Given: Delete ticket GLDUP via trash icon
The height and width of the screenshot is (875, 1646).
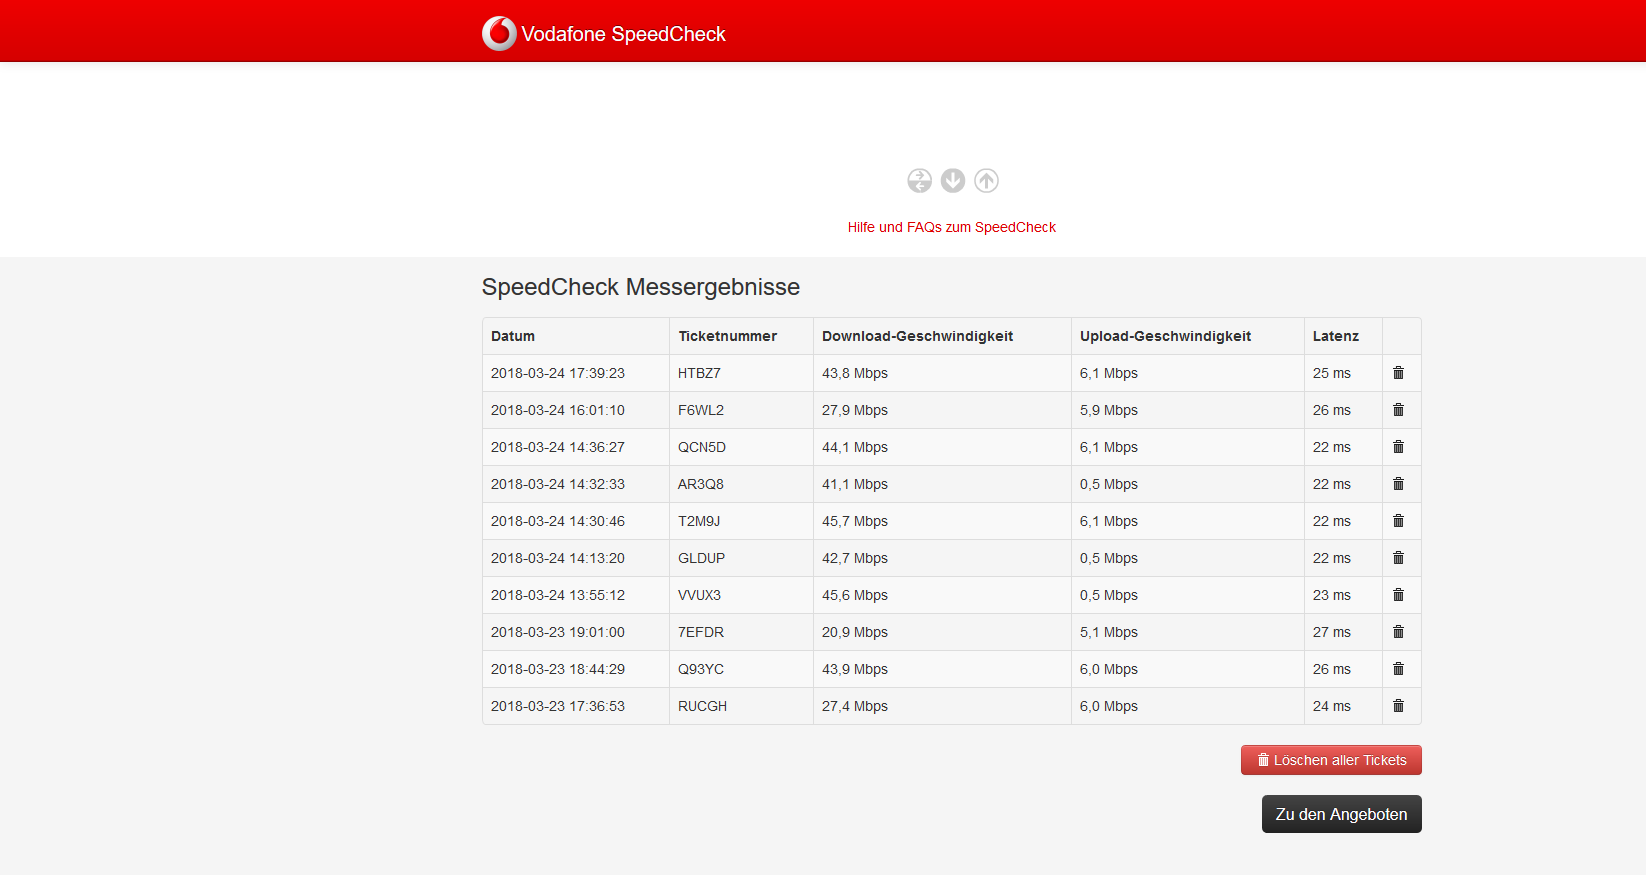Looking at the screenshot, I should (x=1398, y=558).
